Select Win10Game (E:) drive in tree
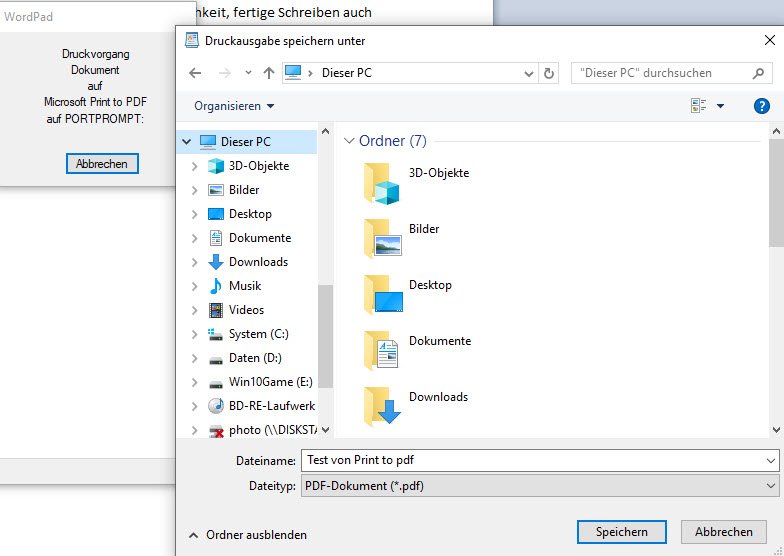This screenshot has height=556, width=784. tap(260, 382)
